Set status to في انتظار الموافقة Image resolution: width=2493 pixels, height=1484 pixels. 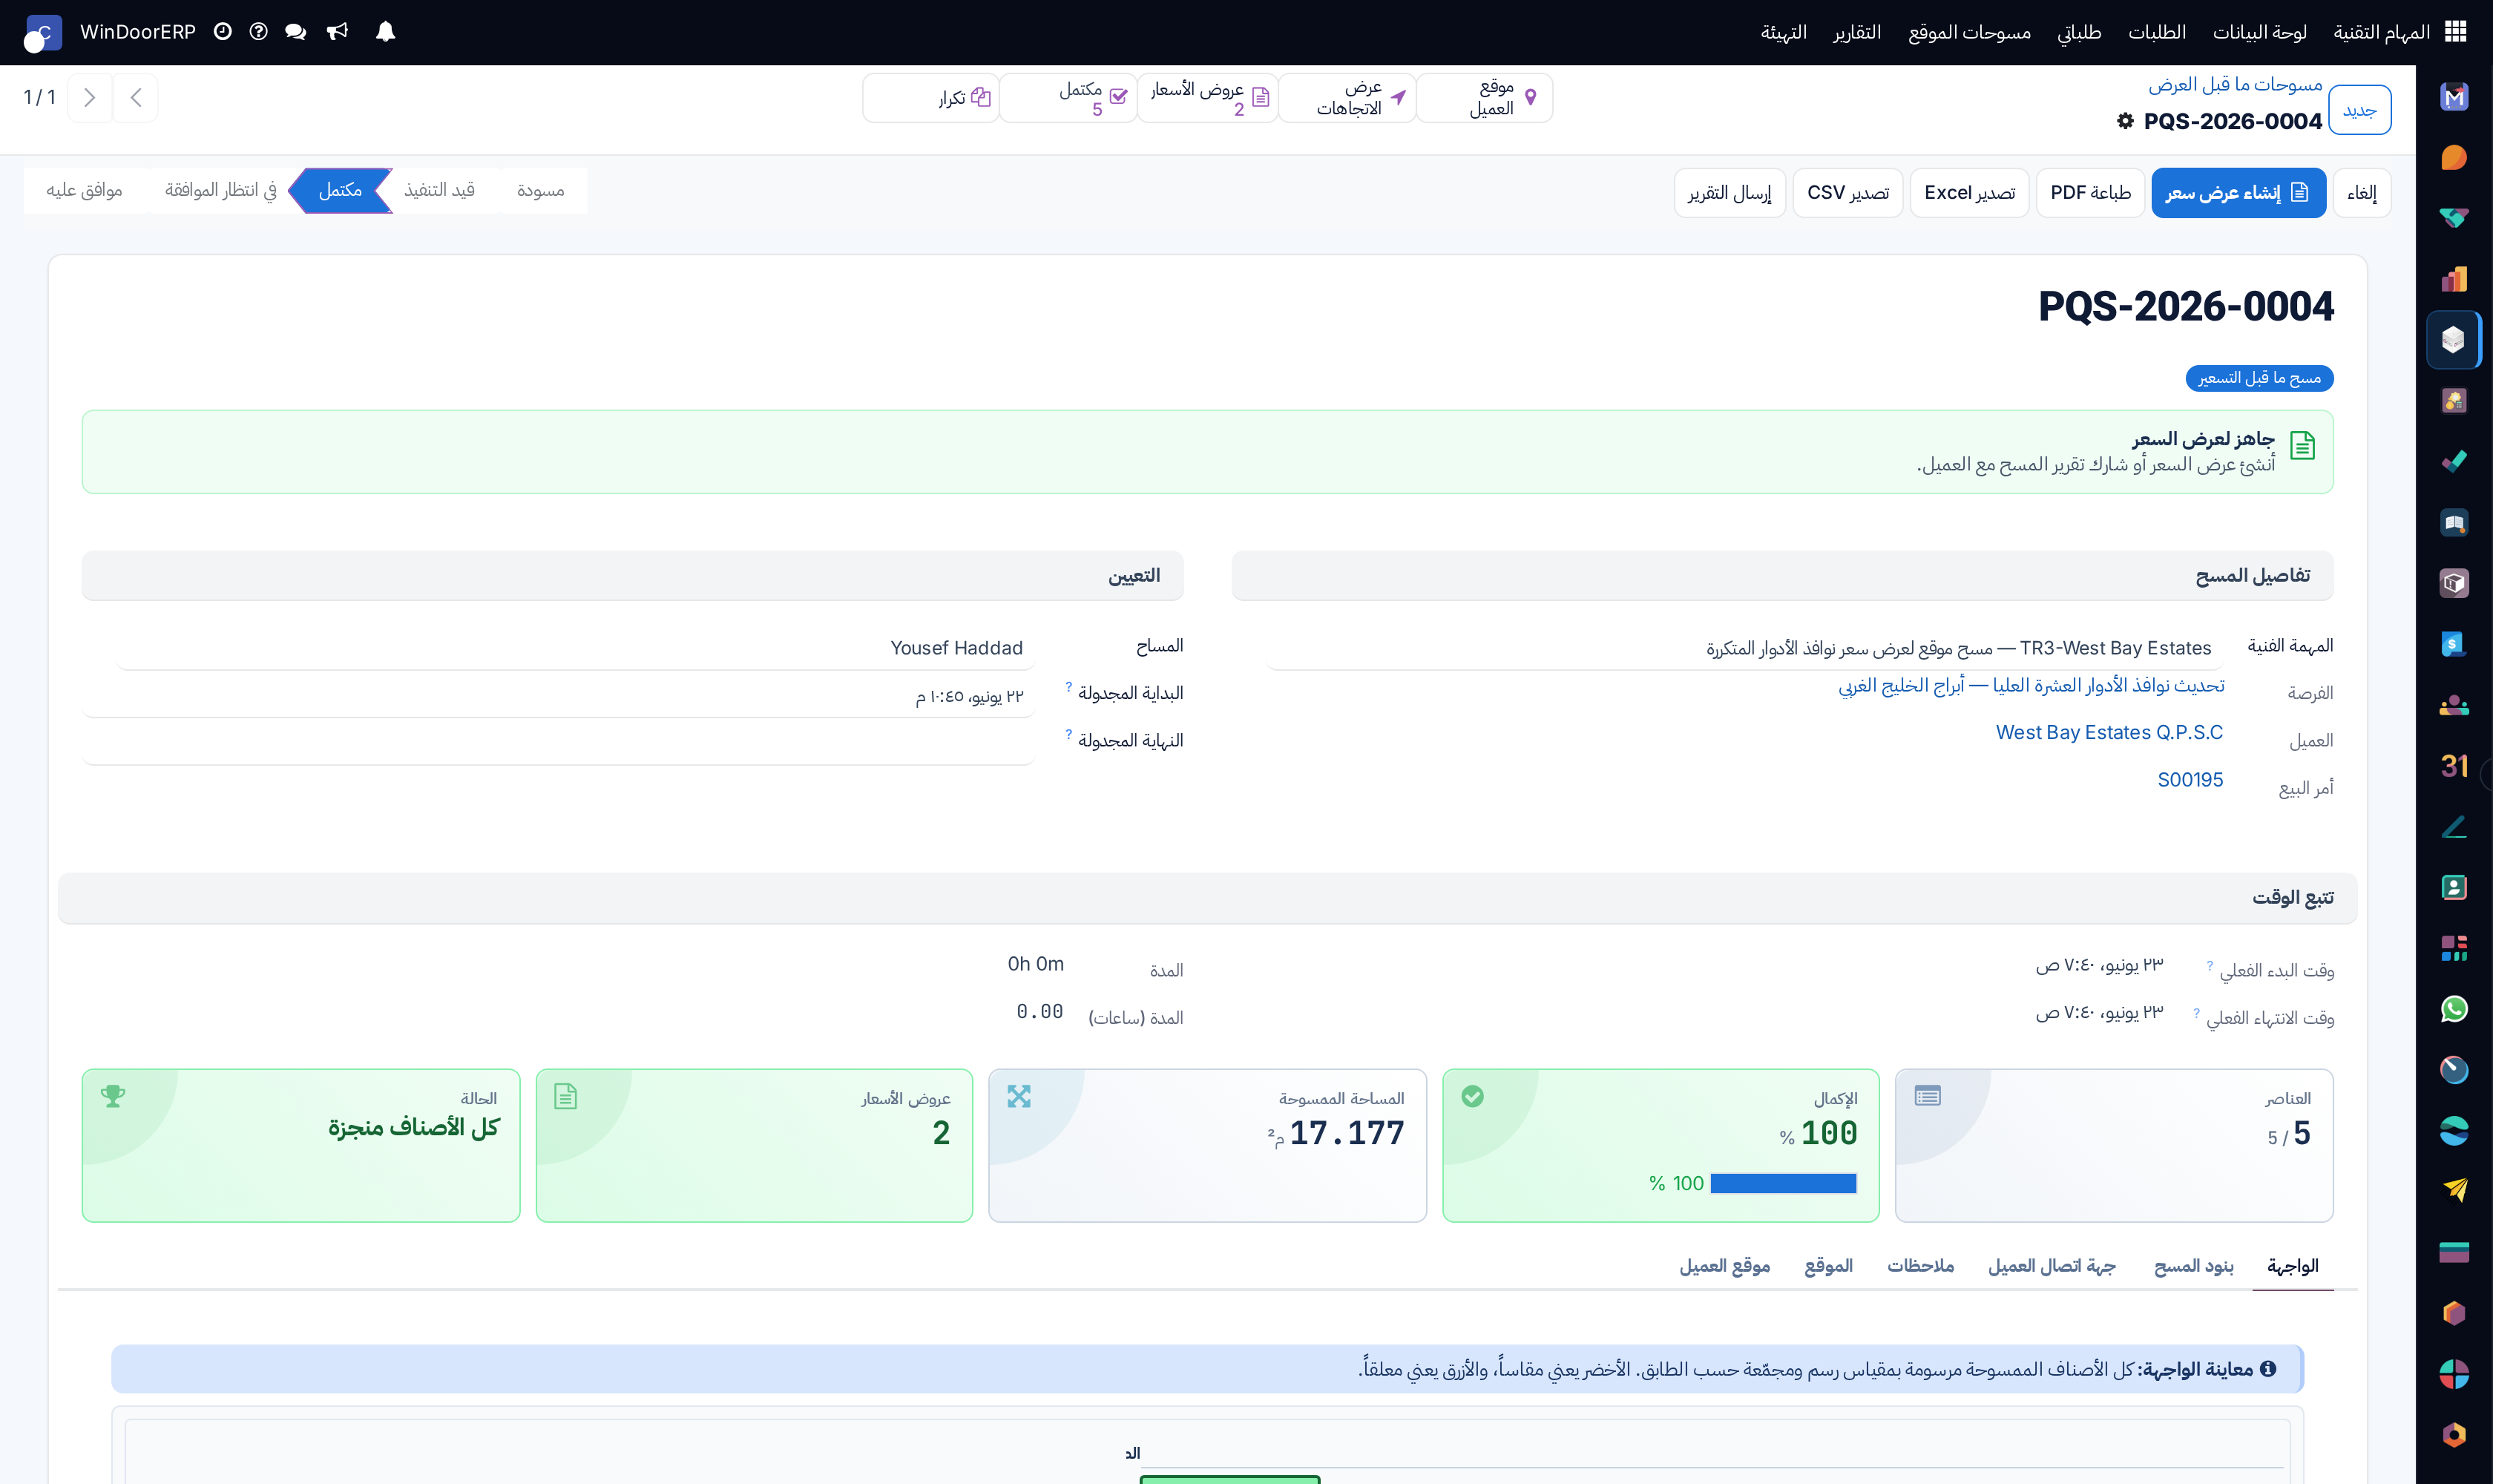pos(220,190)
